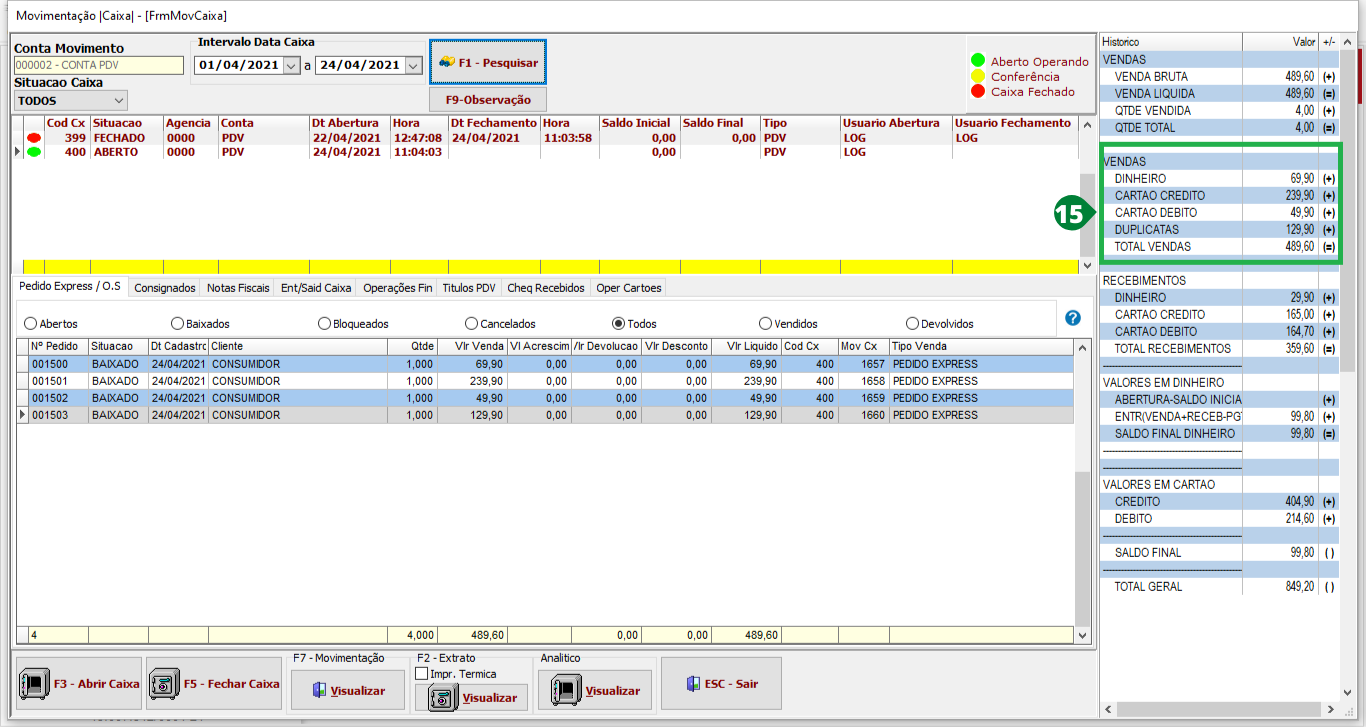Screen dimensions: 1366x727
Task: Click the TOTAL GERAL row
Action: (x=1219, y=586)
